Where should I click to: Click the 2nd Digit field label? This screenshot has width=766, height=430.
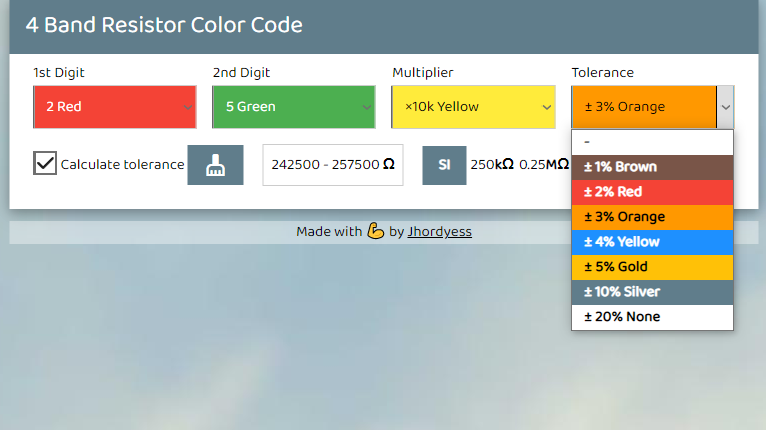pyautogui.click(x=241, y=72)
